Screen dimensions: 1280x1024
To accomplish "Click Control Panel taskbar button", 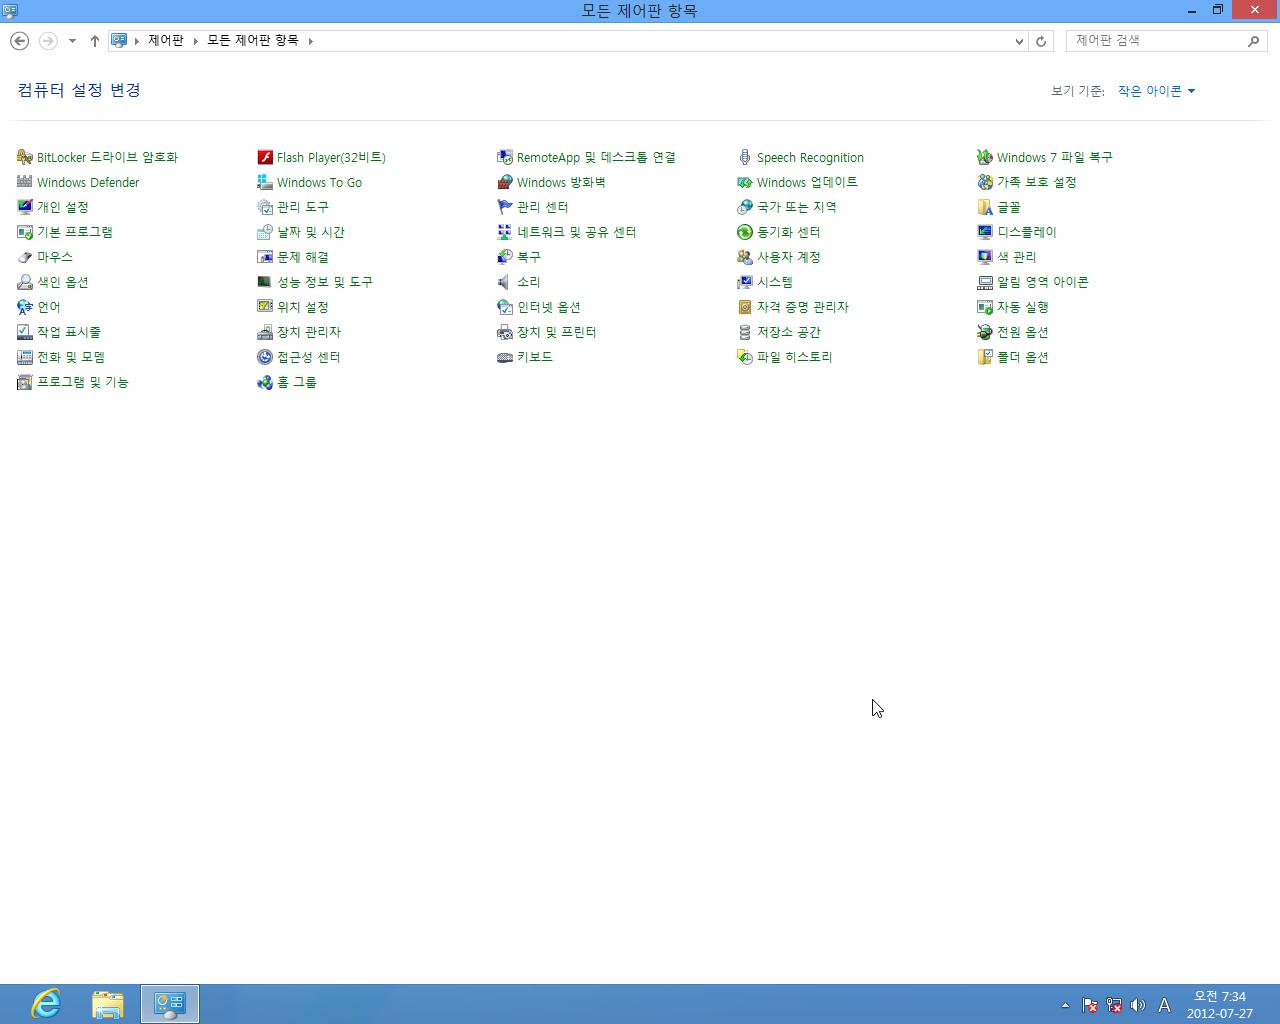I will 170,1004.
